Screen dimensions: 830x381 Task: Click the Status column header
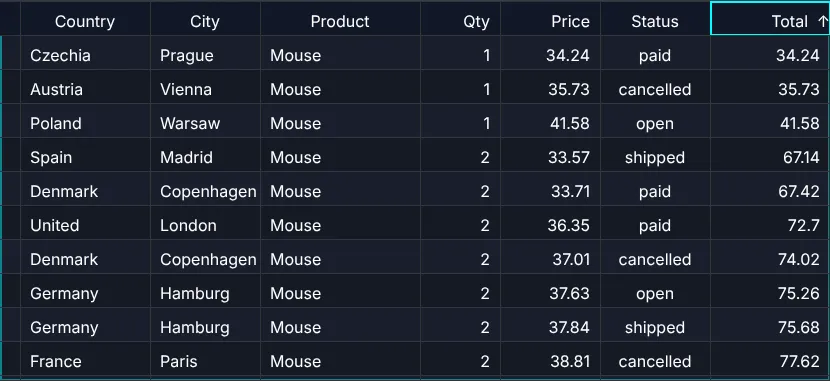click(655, 19)
